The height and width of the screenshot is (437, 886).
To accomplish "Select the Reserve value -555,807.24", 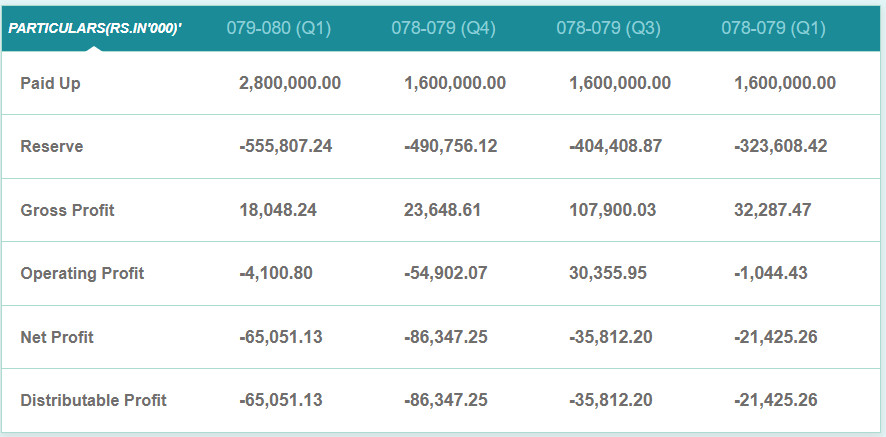I will tap(286, 146).
